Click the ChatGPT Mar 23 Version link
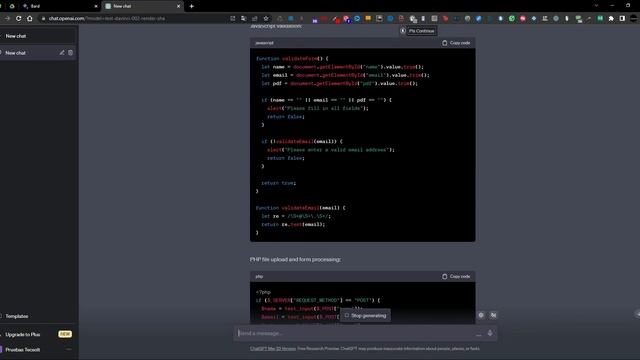The width and height of the screenshot is (640, 360). 273,349
